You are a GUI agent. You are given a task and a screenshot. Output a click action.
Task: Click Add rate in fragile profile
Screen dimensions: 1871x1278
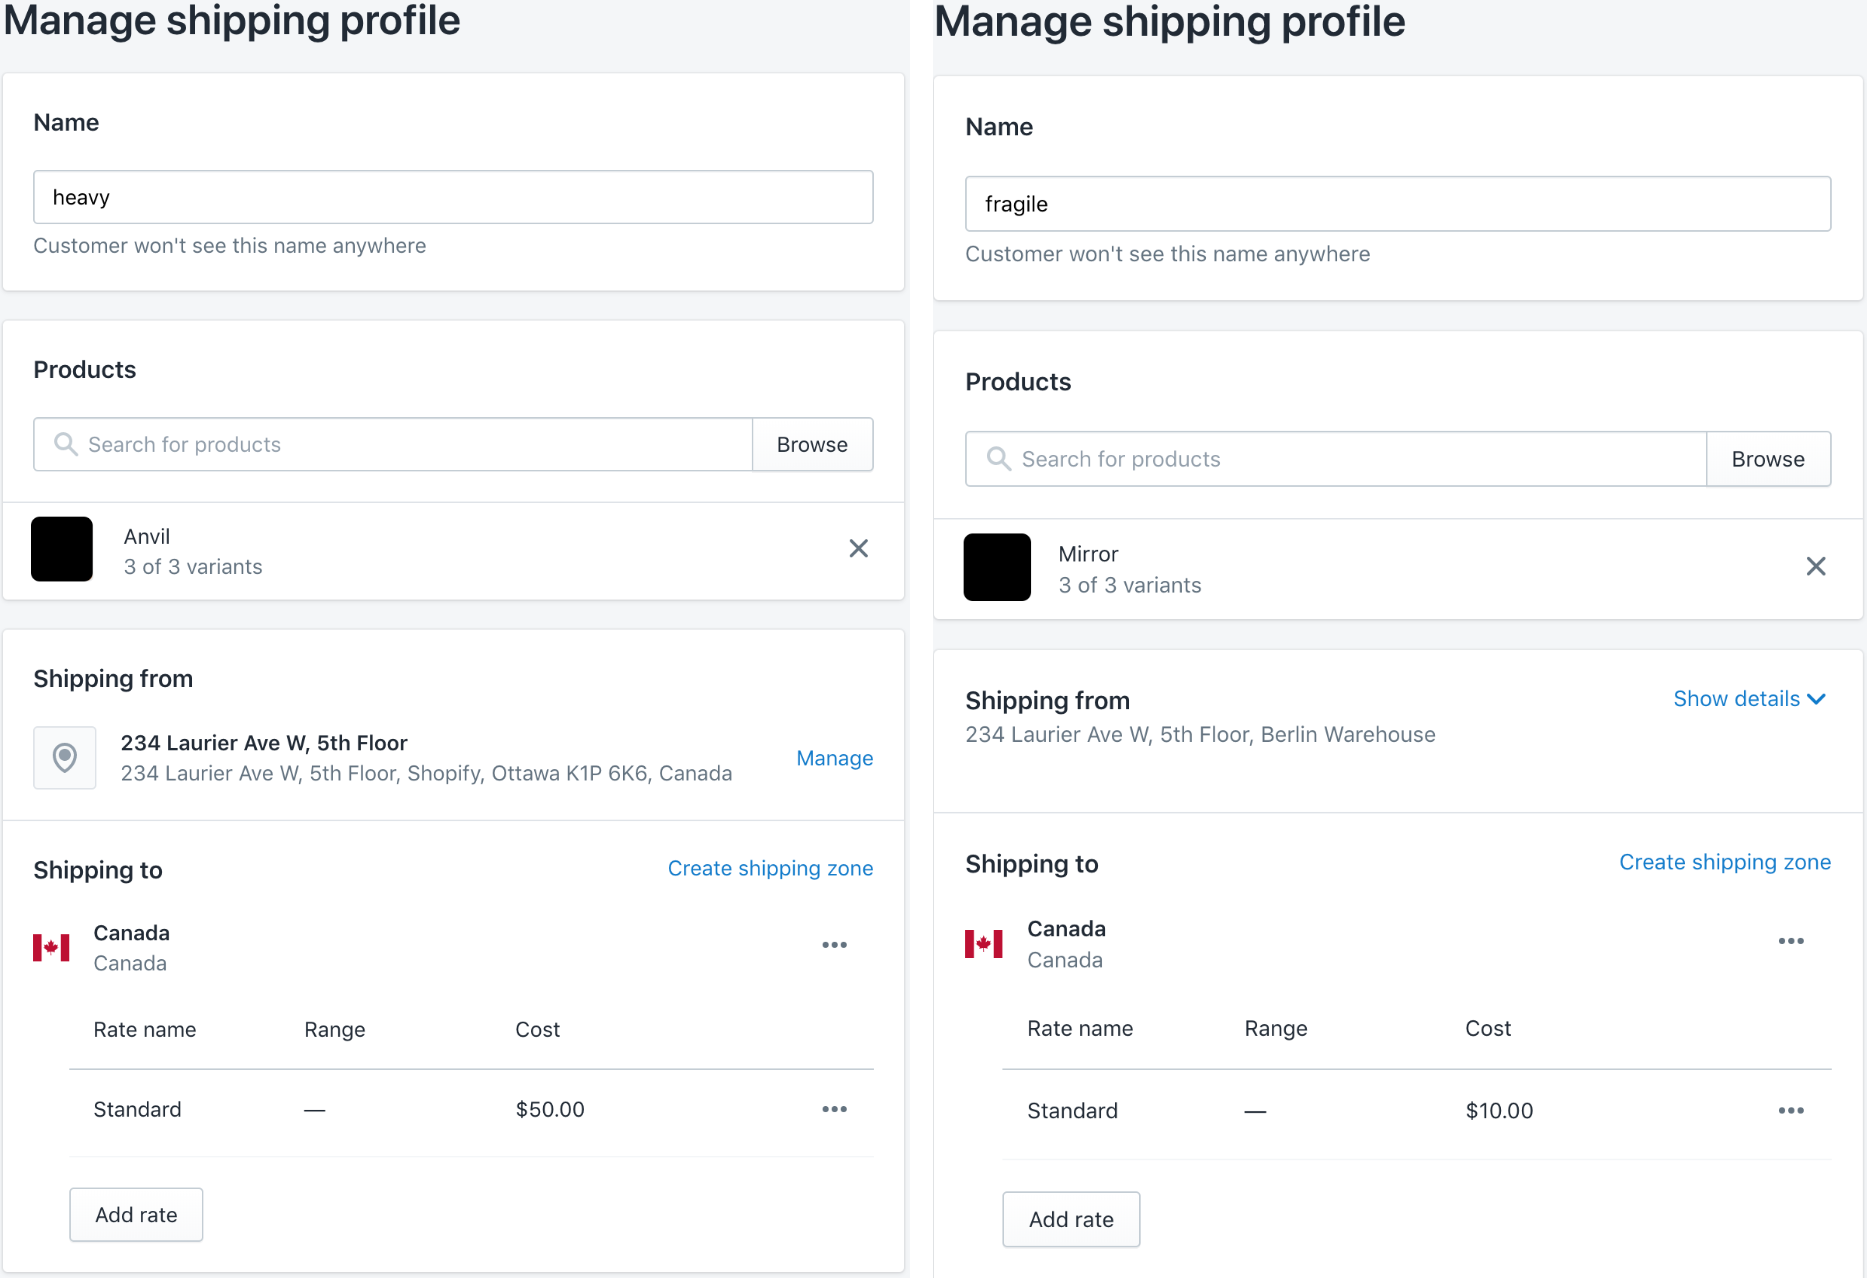(x=1070, y=1220)
